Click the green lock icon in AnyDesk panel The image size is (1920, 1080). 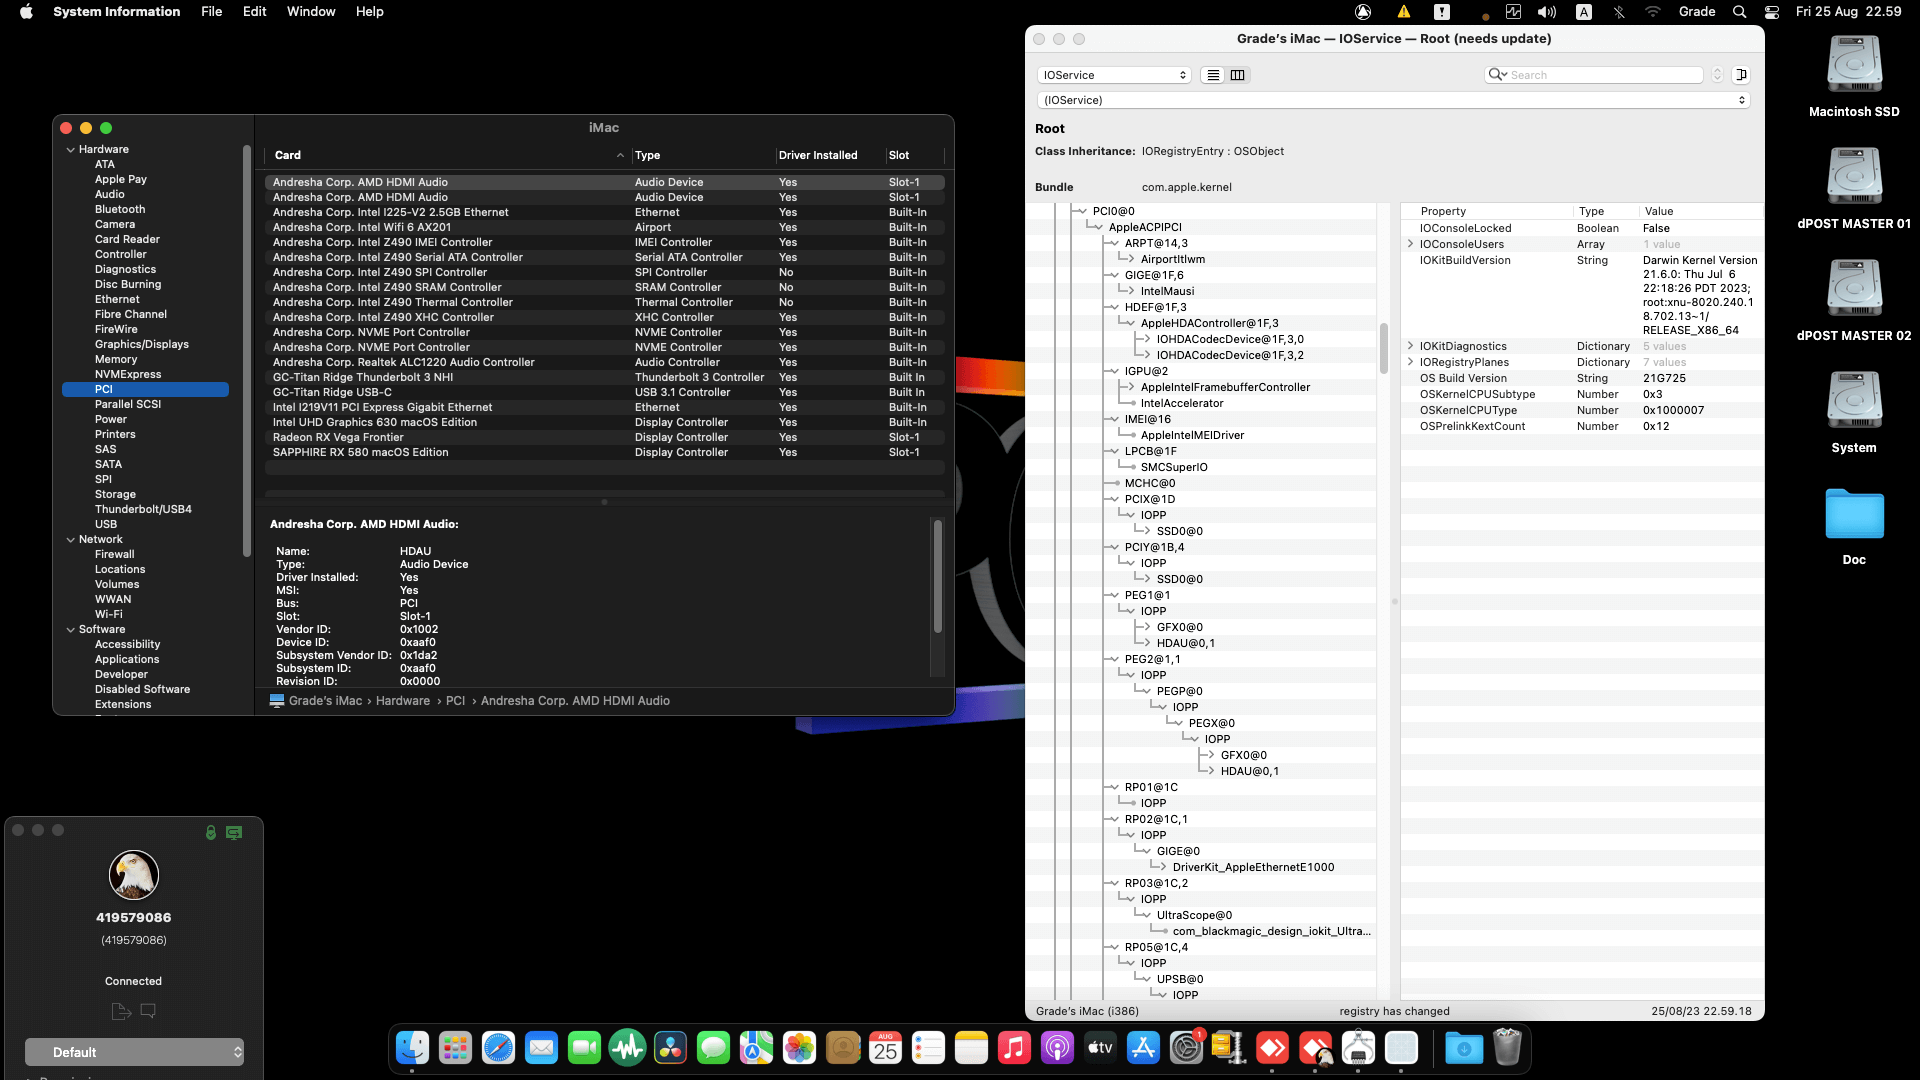coord(211,832)
